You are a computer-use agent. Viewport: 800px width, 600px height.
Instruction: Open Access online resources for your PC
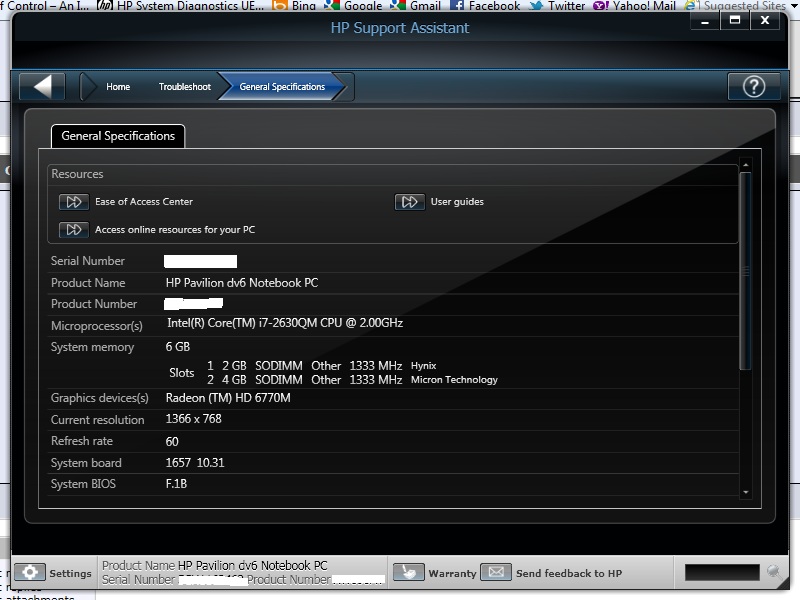[175, 230]
